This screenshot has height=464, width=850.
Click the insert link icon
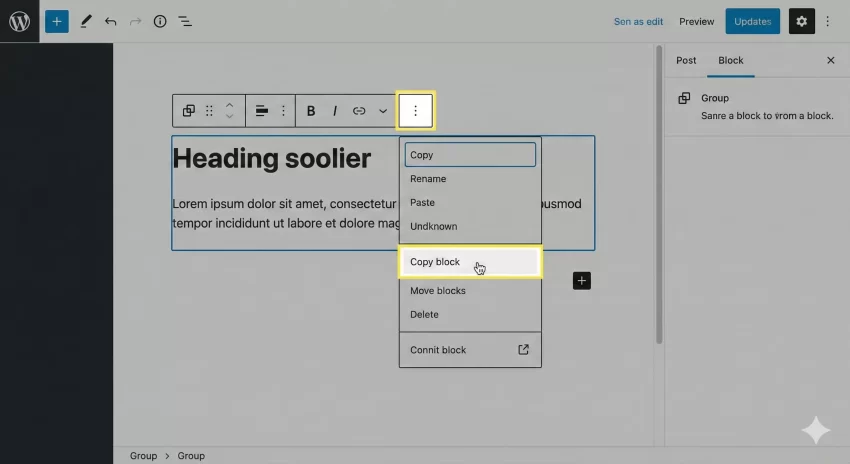[359, 111]
